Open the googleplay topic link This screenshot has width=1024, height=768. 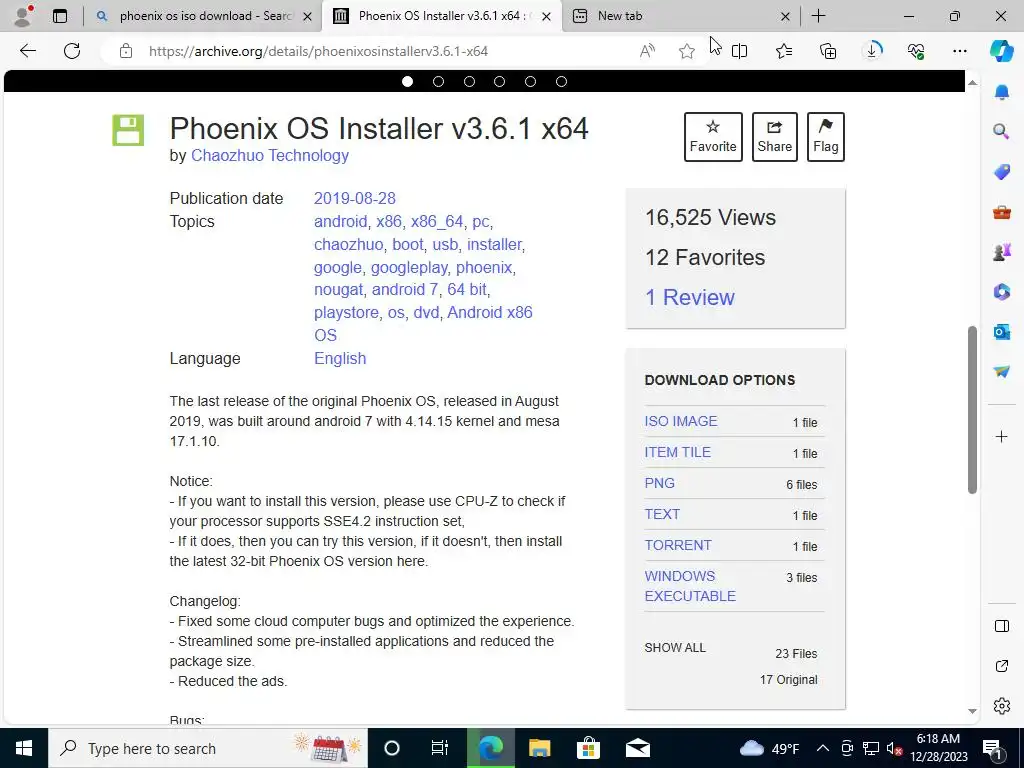click(409, 267)
